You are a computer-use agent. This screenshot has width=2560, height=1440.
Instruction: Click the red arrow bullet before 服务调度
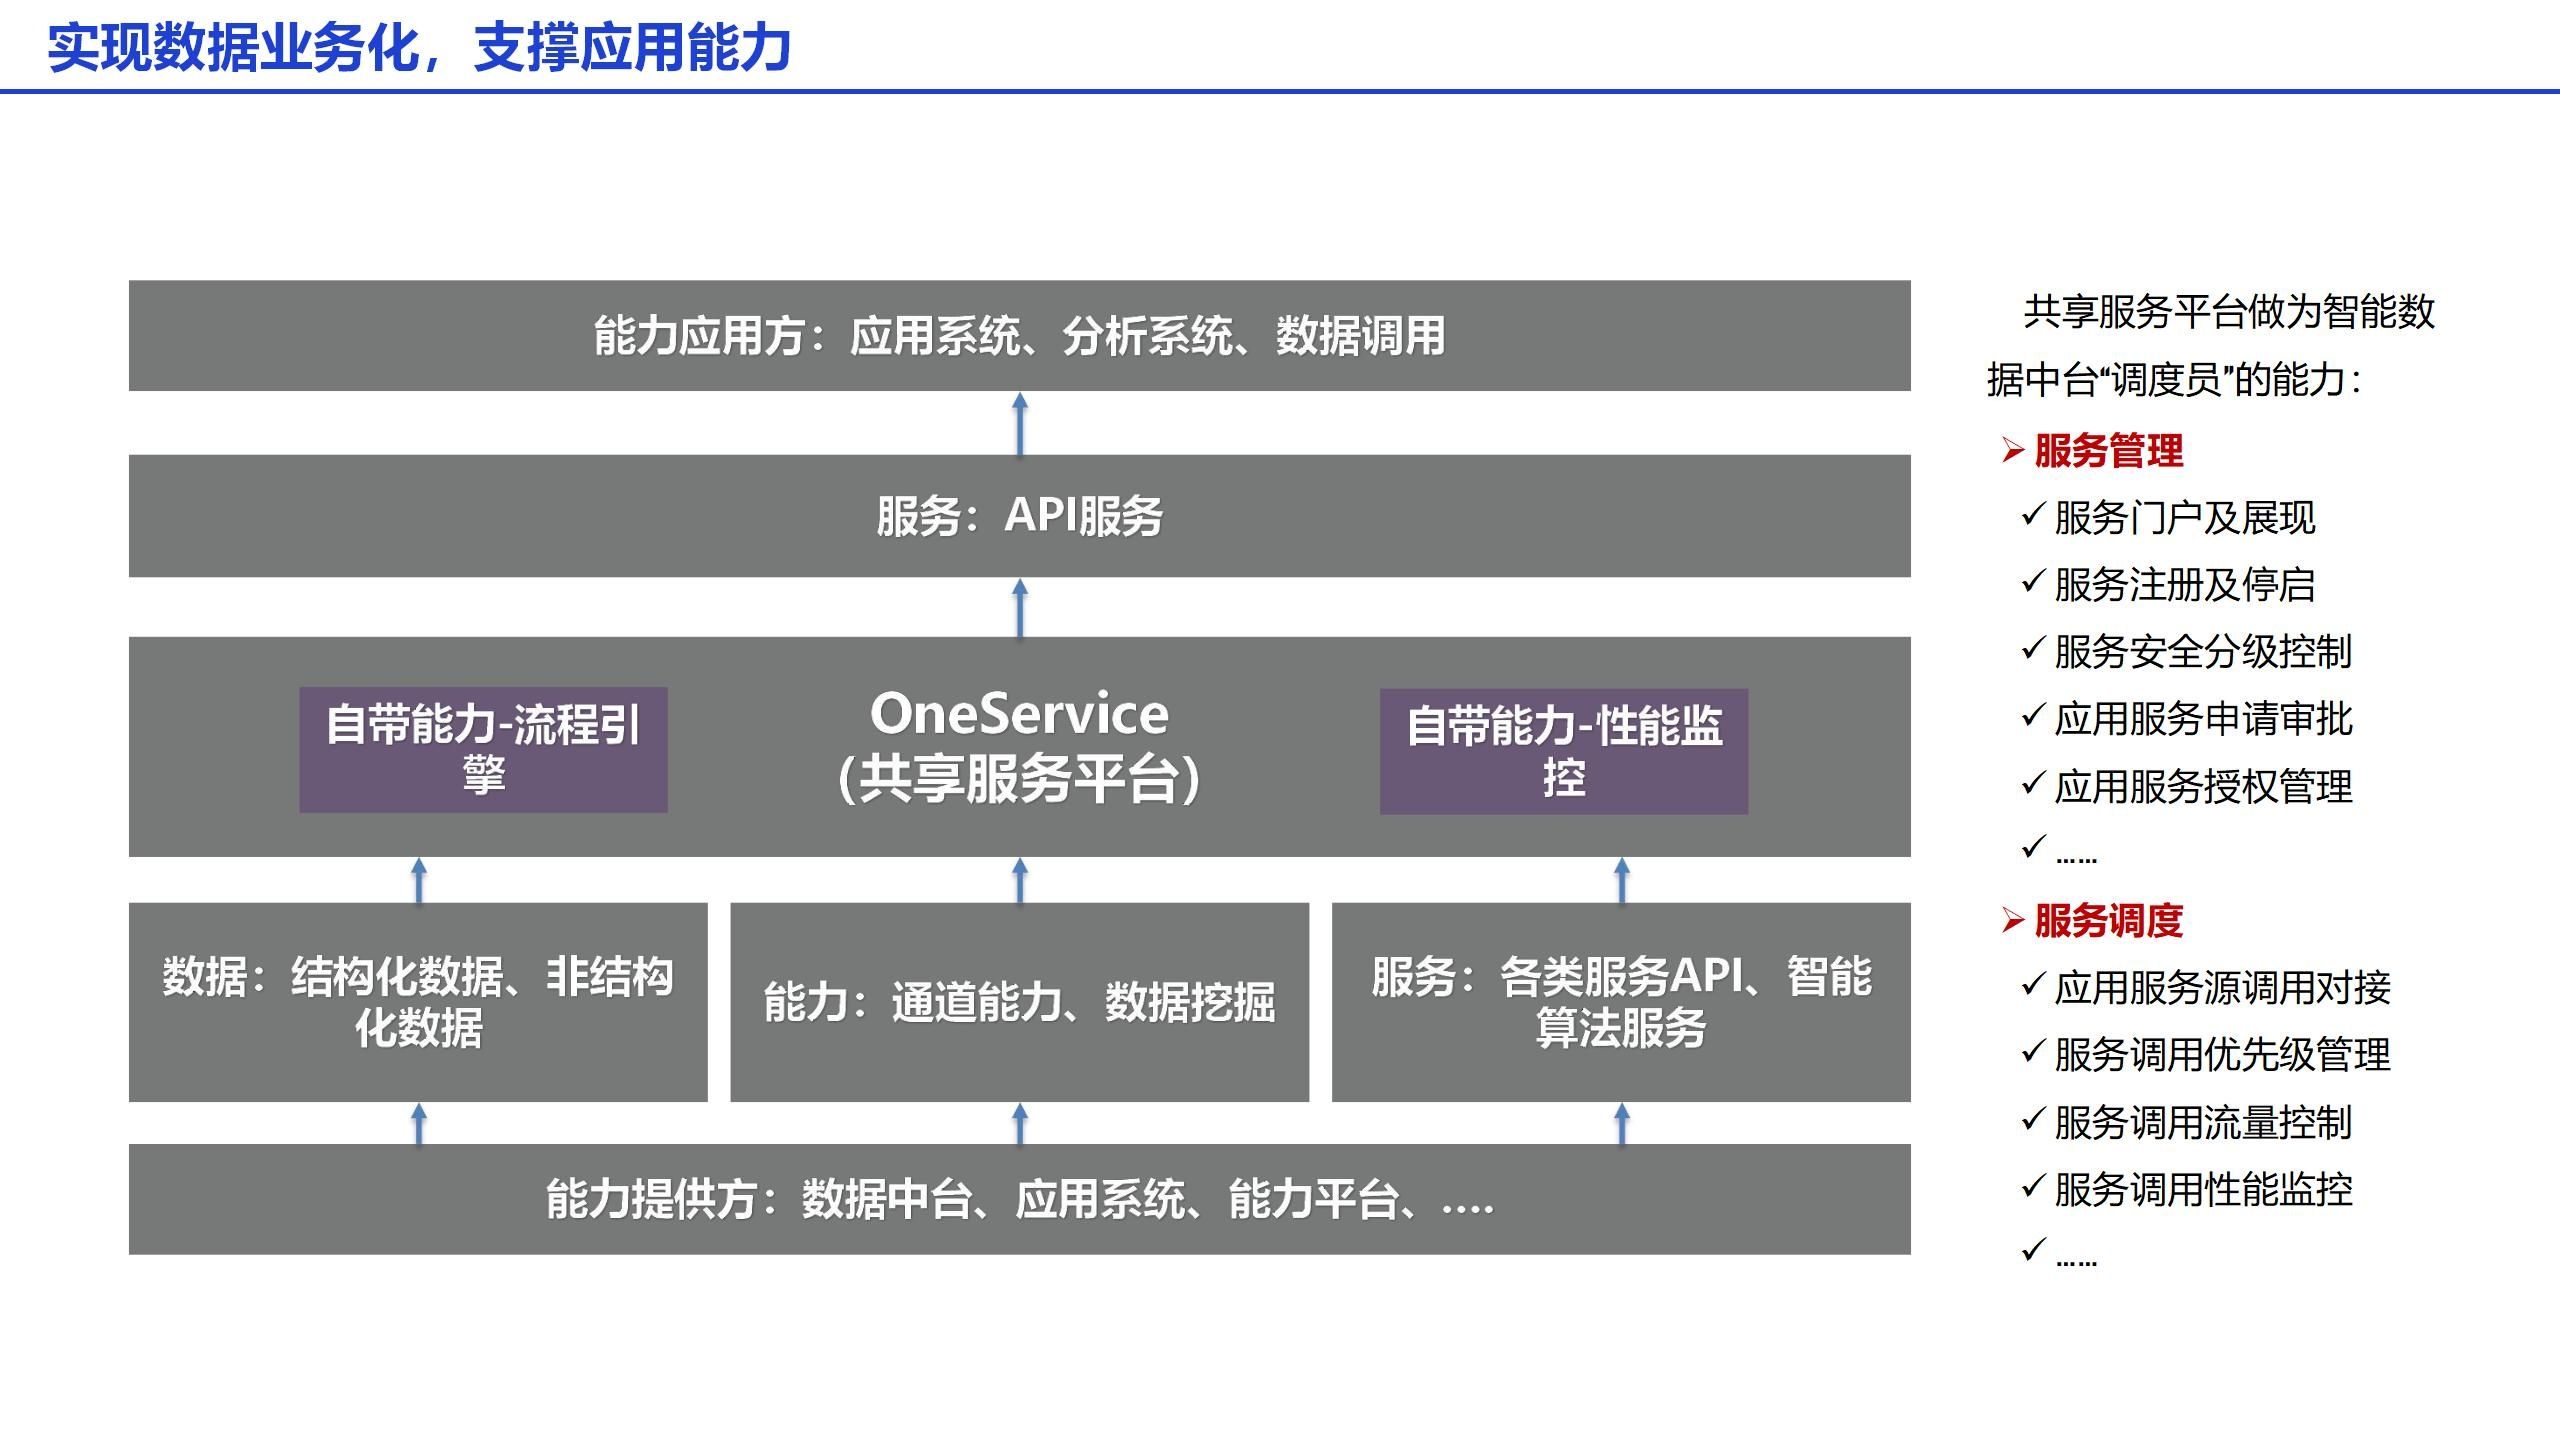click(x=2012, y=920)
